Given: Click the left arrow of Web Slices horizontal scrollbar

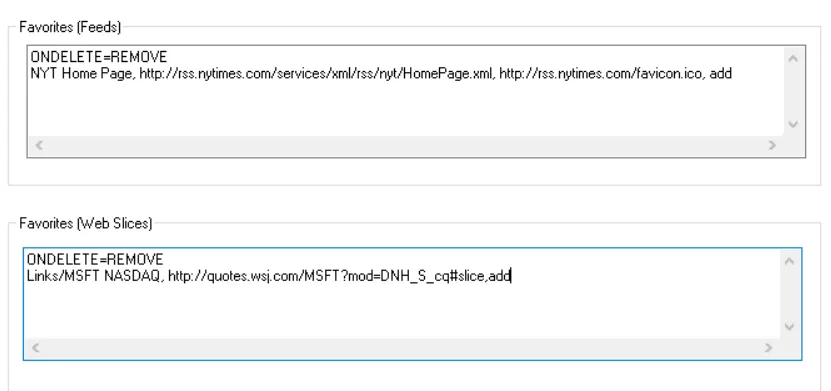Looking at the screenshot, I should point(36,348).
